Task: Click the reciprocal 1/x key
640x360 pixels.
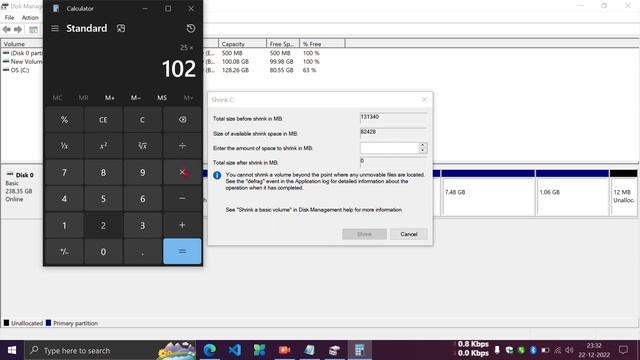Action: click(64, 146)
